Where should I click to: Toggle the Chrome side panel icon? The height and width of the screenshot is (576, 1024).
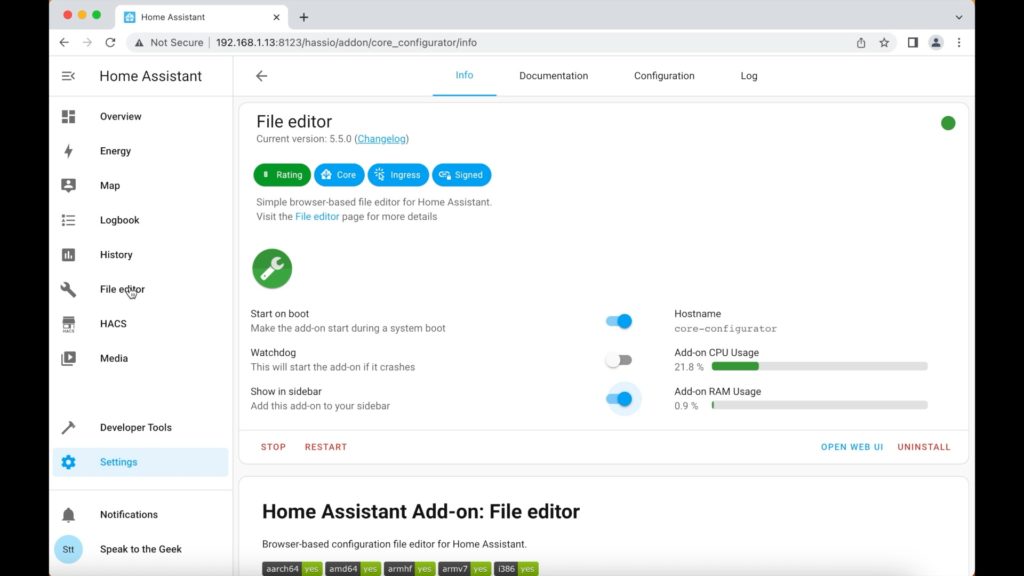click(912, 42)
